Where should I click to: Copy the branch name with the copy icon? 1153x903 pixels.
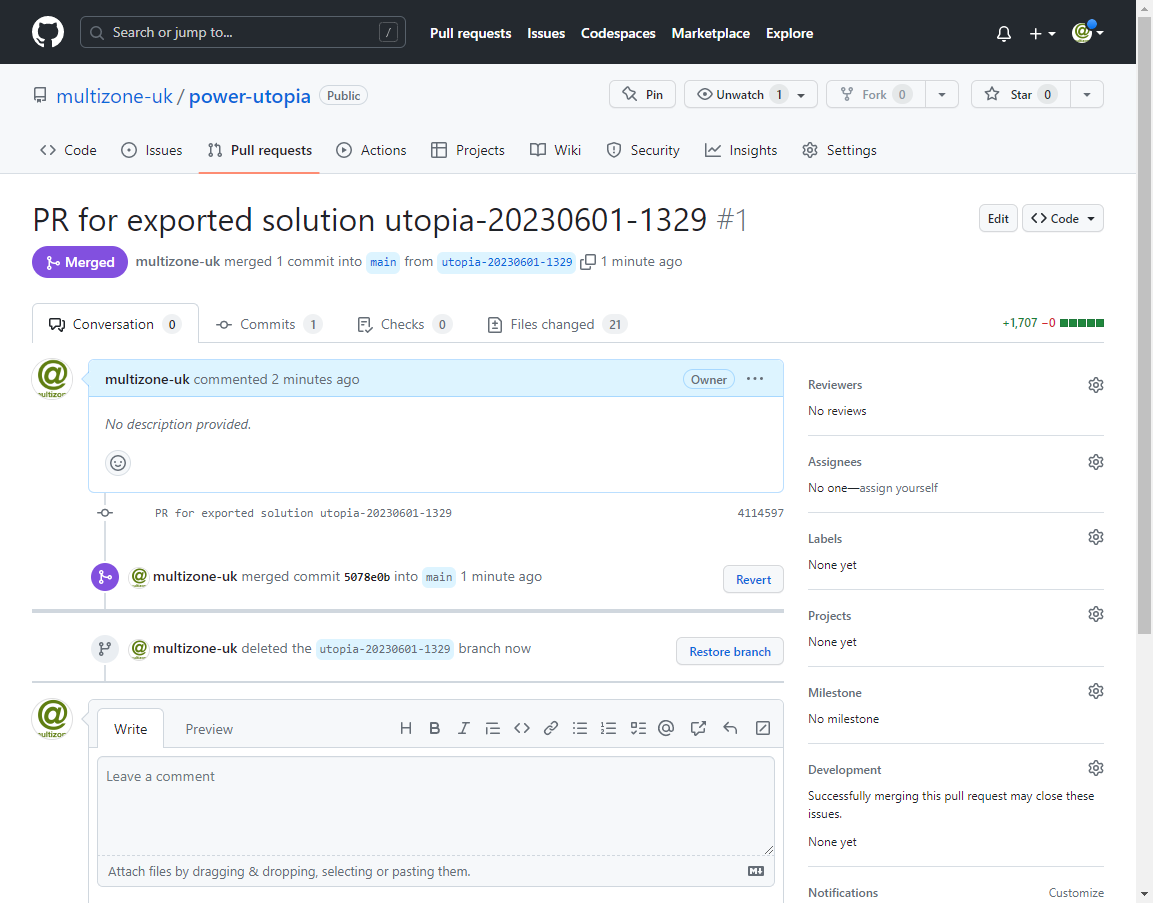[x=589, y=262]
